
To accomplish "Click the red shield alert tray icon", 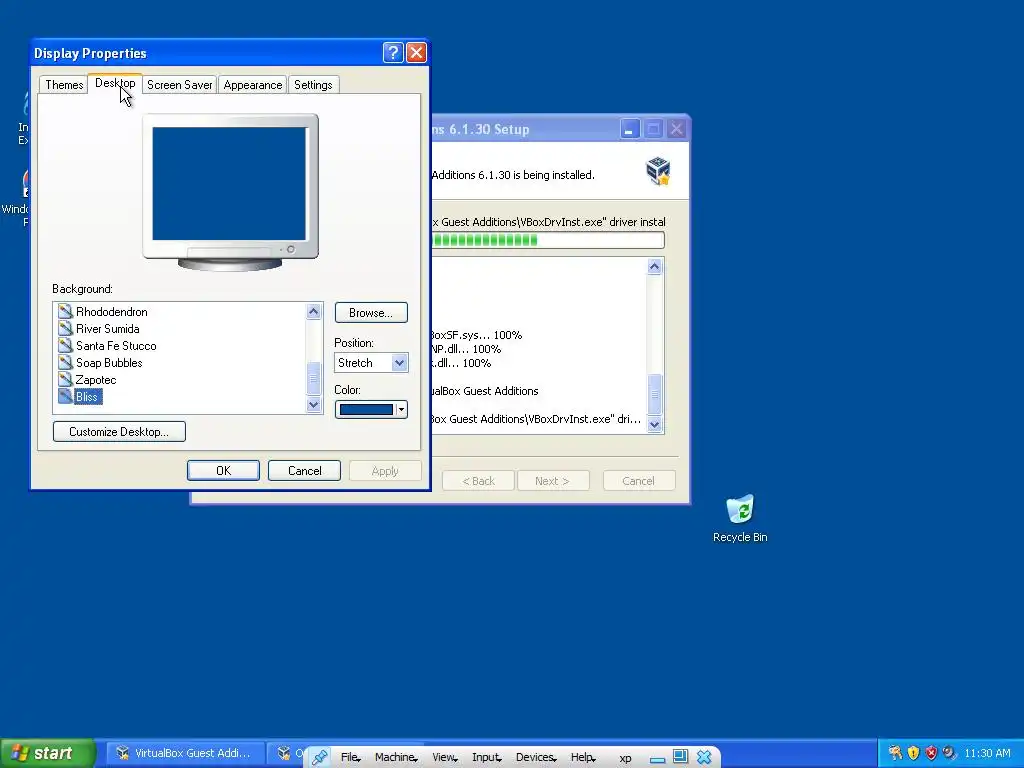I will 931,753.
